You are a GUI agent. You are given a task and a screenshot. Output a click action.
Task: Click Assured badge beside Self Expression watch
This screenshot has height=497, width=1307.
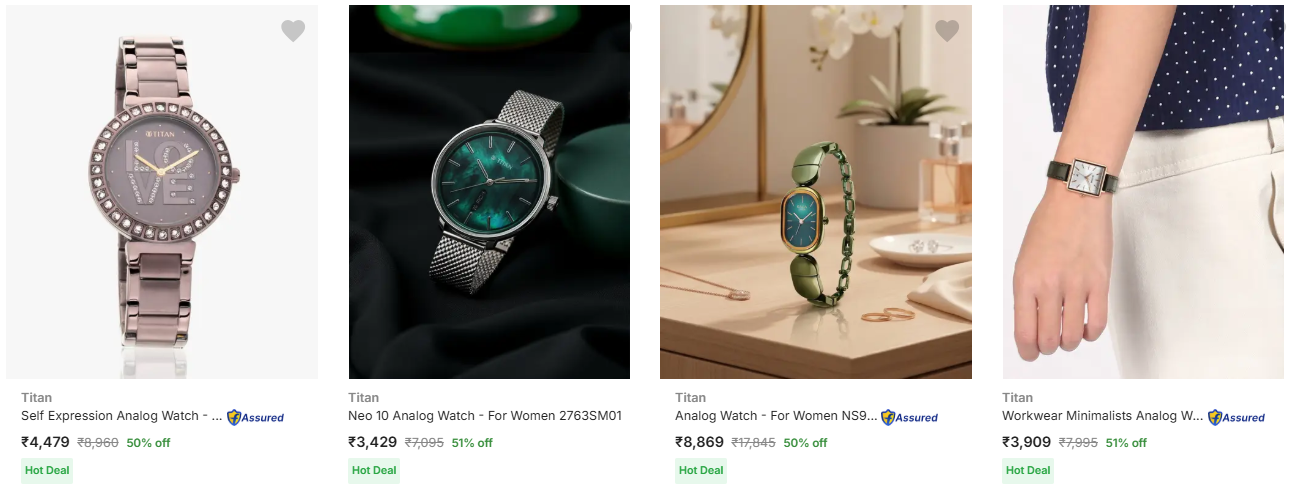(256, 417)
